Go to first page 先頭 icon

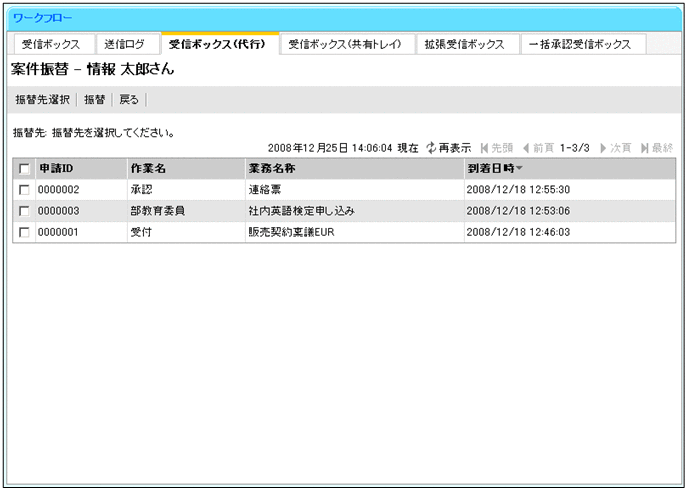coord(484,148)
